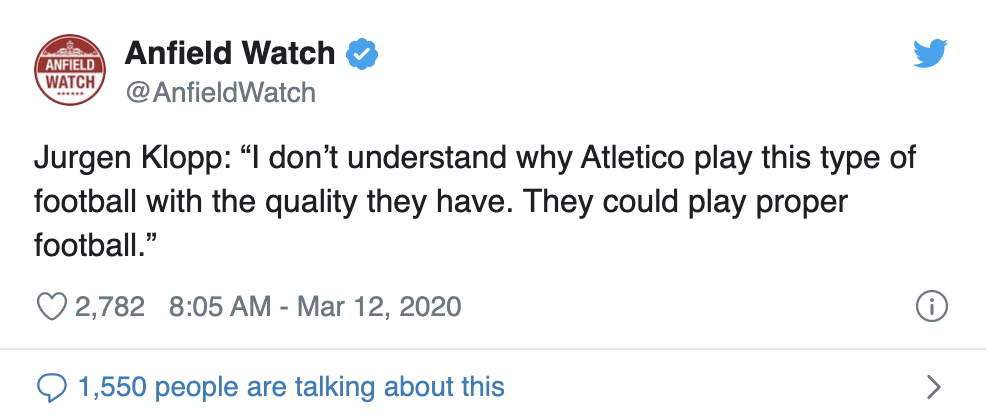This screenshot has width=986, height=420.
Task: Open the Anfield Watch profile picture
Action: click(70, 70)
